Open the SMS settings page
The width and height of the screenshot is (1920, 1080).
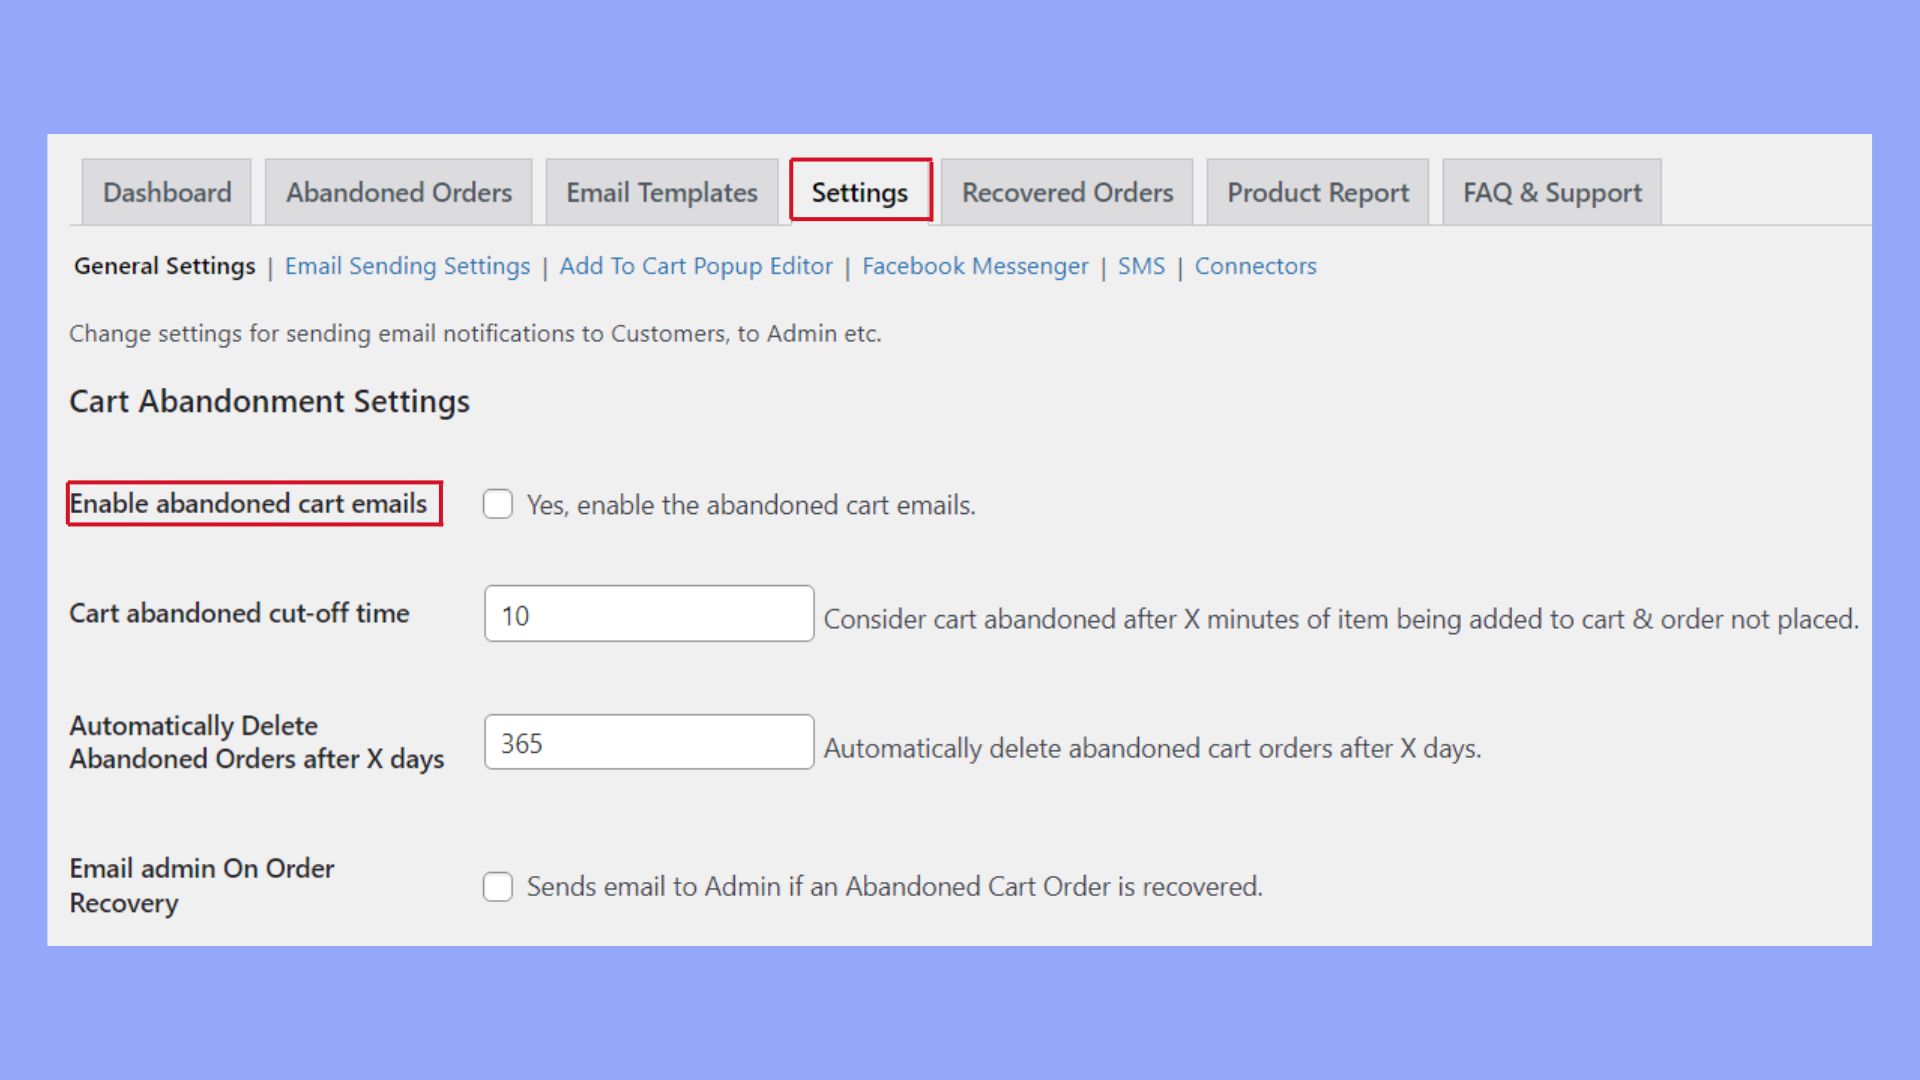pyautogui.click(x=1143, y=266)
